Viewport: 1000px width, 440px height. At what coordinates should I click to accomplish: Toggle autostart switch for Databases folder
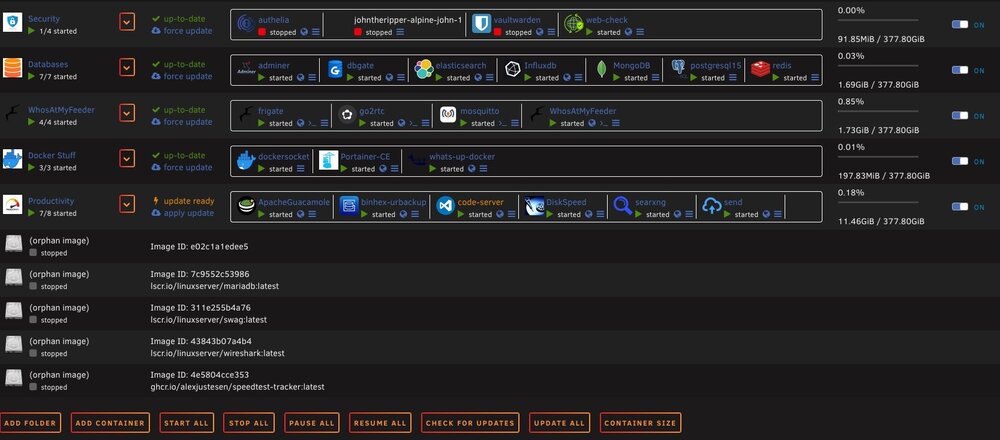tap(960, 70)
